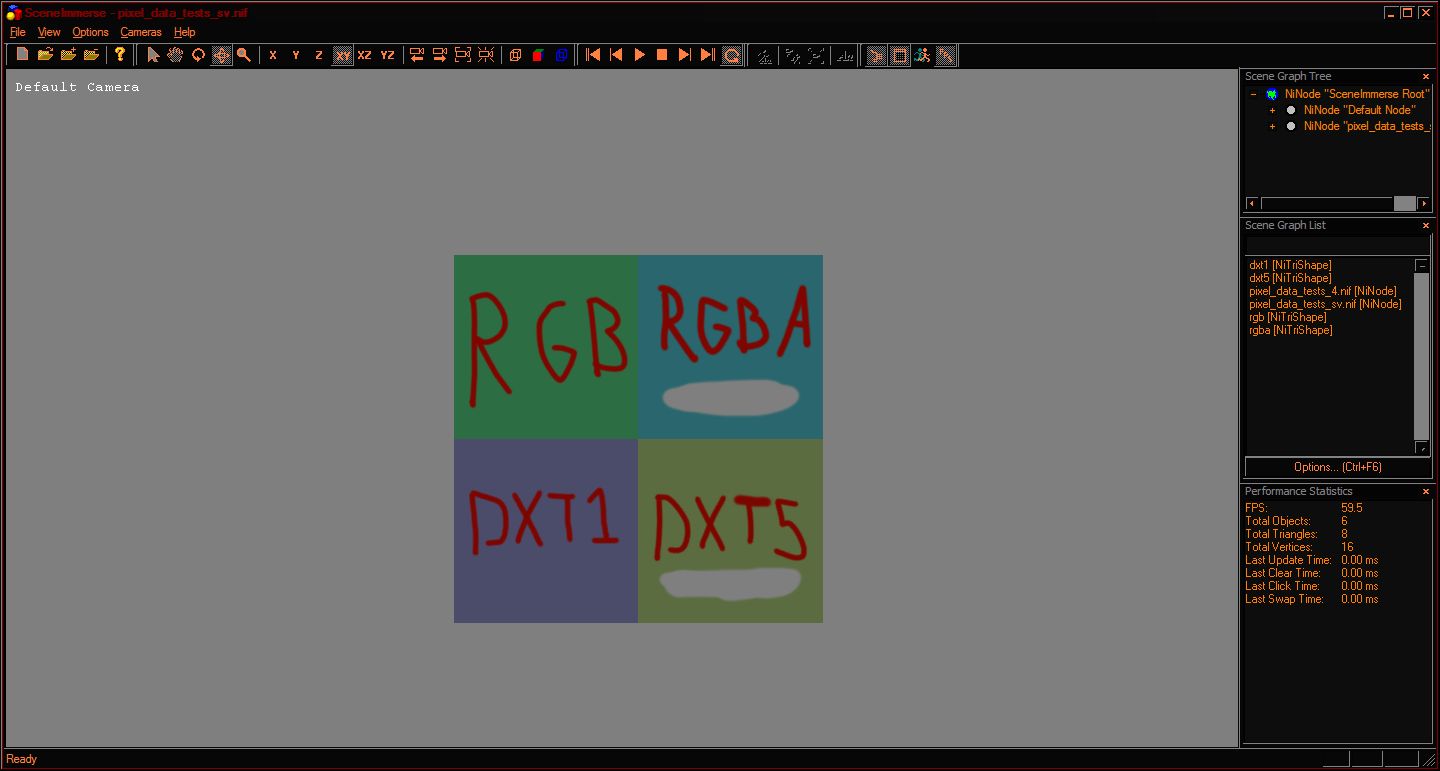Click the Remove file folder-minus icon
The height and width of the screenshot is (771, 1440).
91,55
